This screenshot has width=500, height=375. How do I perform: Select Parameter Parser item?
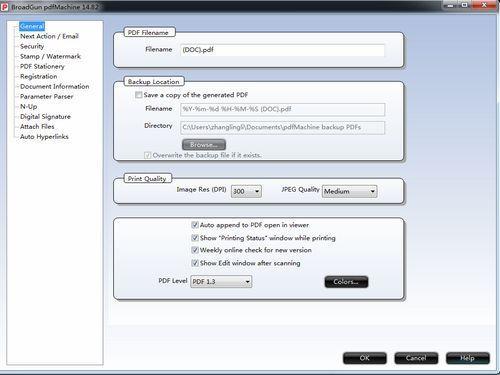(47, 96)
